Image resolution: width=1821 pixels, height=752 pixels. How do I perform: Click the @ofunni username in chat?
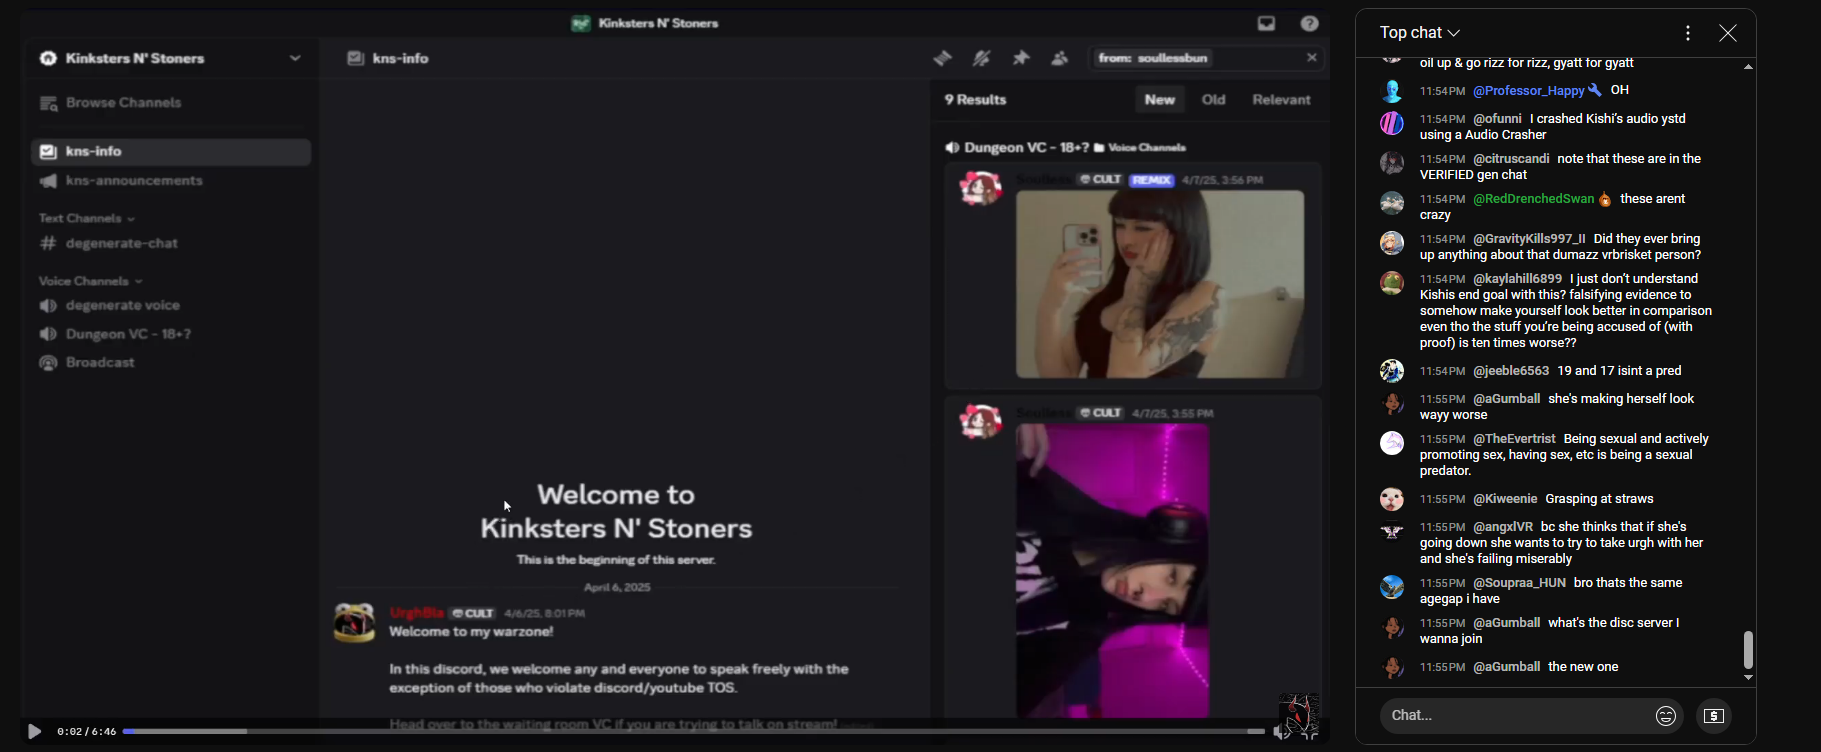[1497, 119]
